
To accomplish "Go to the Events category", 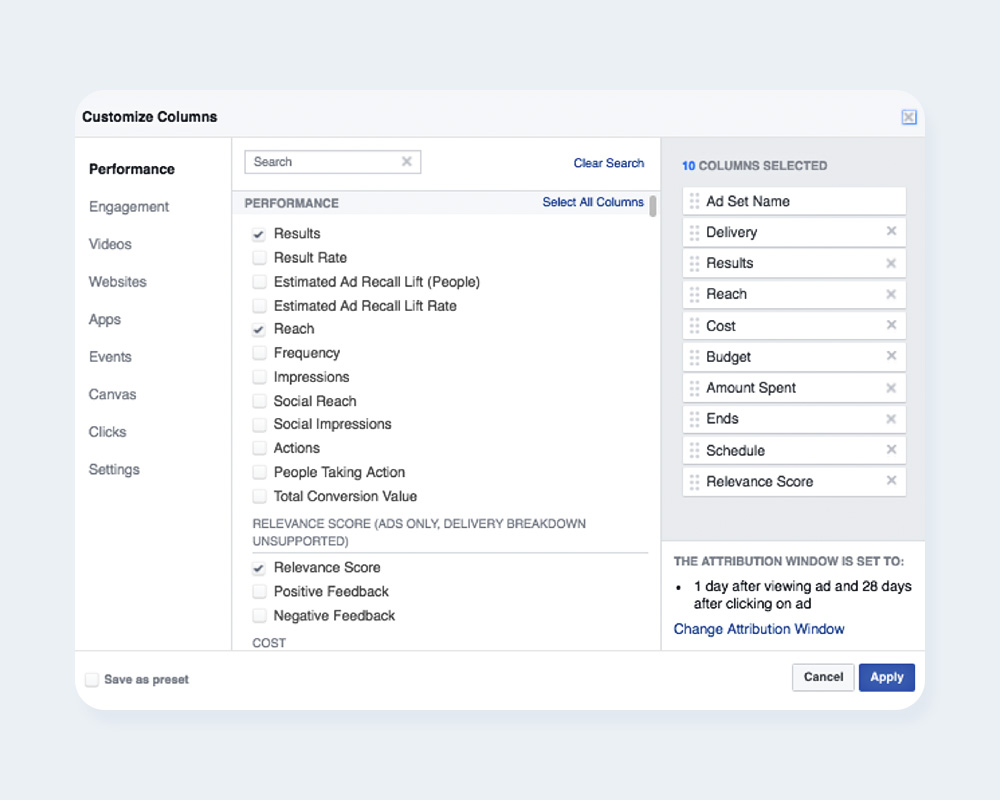I will (x=110, y=357).
